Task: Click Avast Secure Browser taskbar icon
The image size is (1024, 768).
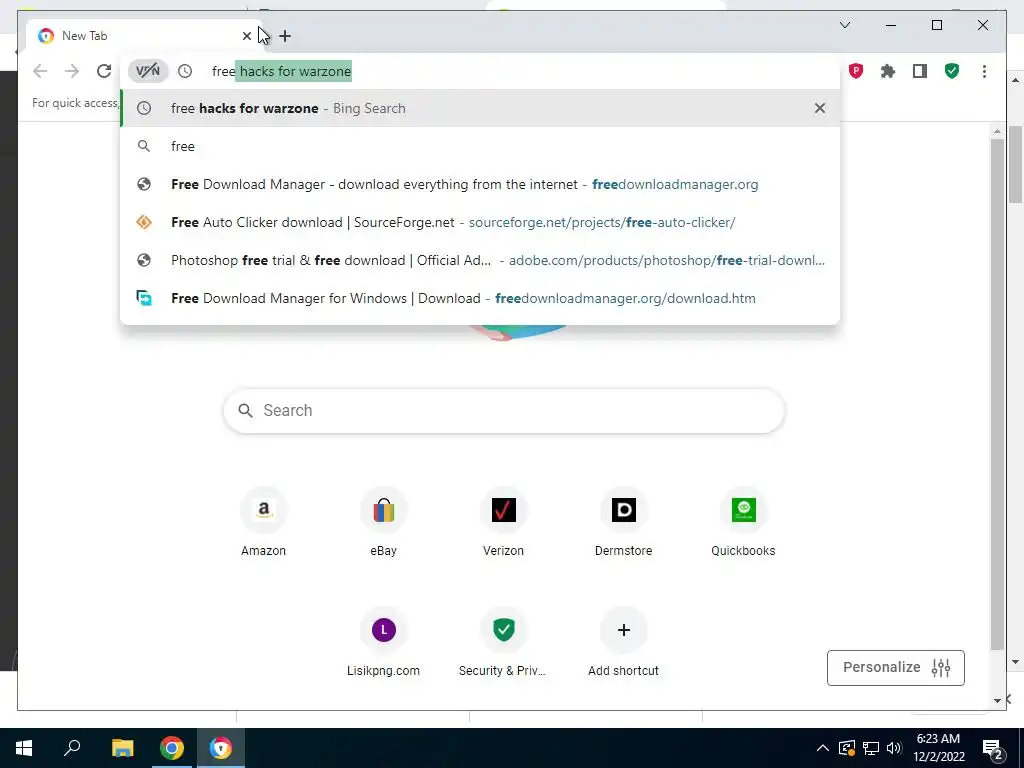Action: point(221,748)
